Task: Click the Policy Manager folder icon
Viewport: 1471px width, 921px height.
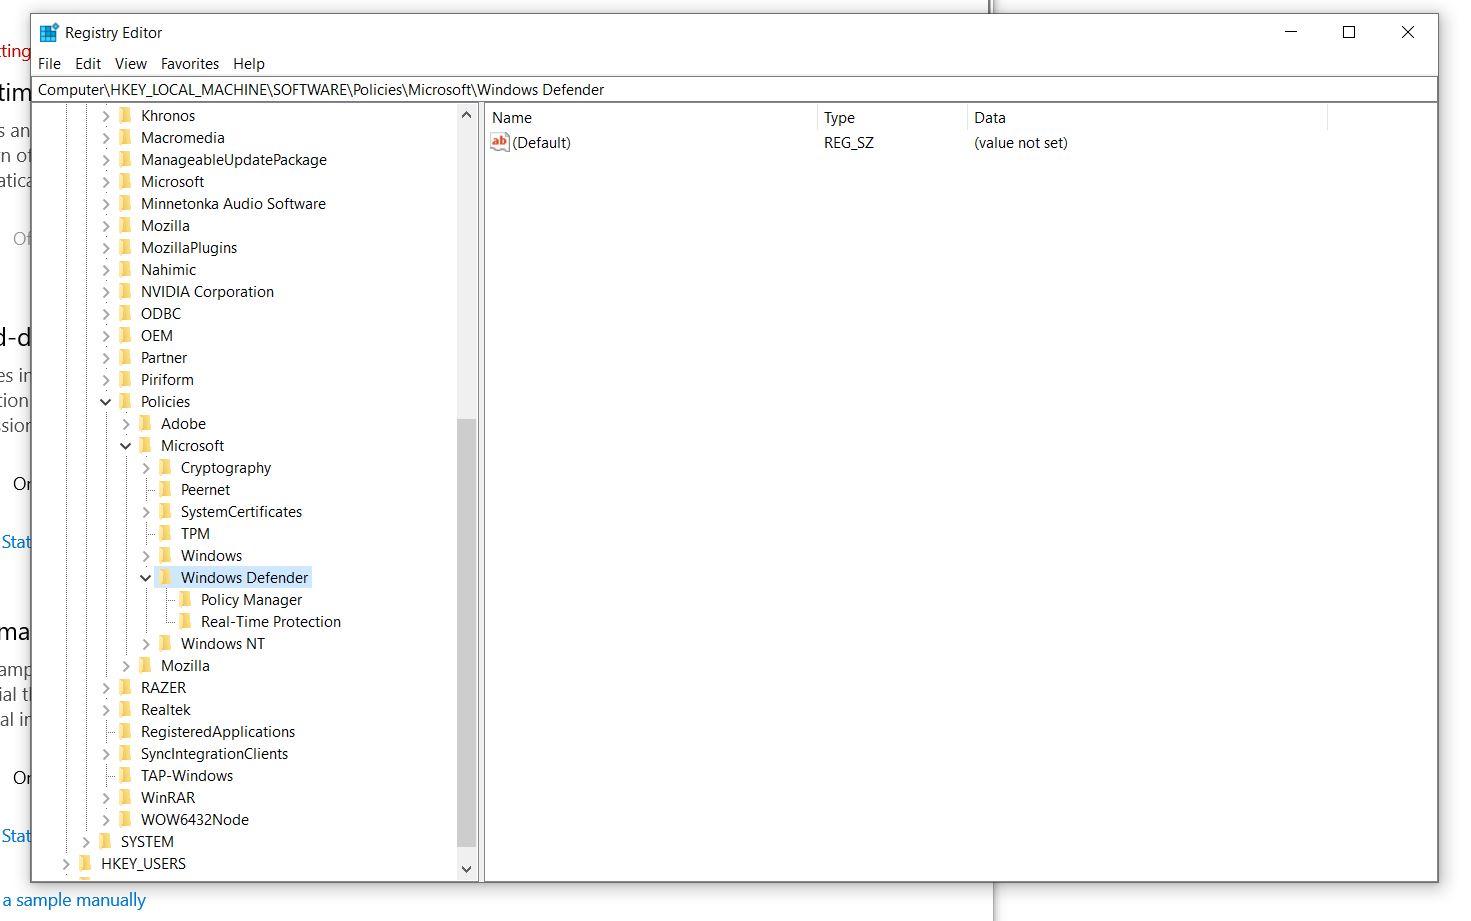Action: 185,599
